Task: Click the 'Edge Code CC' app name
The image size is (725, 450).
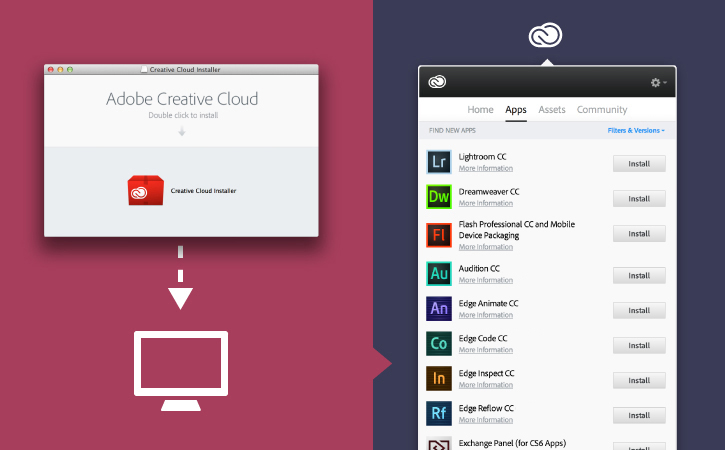Action: click(483, 339)
